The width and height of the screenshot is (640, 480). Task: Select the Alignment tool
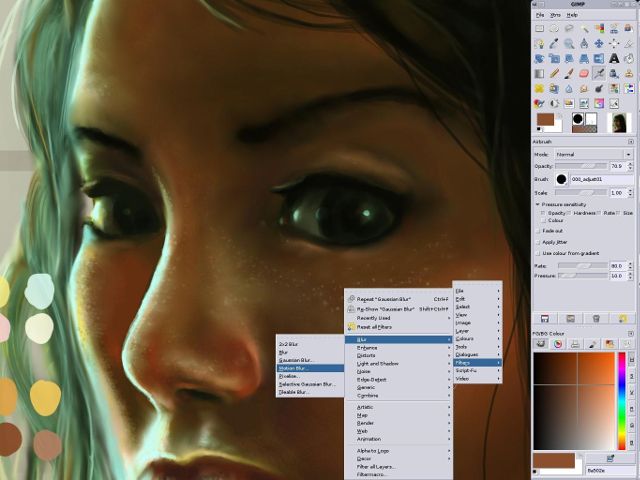[x=614, y=44]
